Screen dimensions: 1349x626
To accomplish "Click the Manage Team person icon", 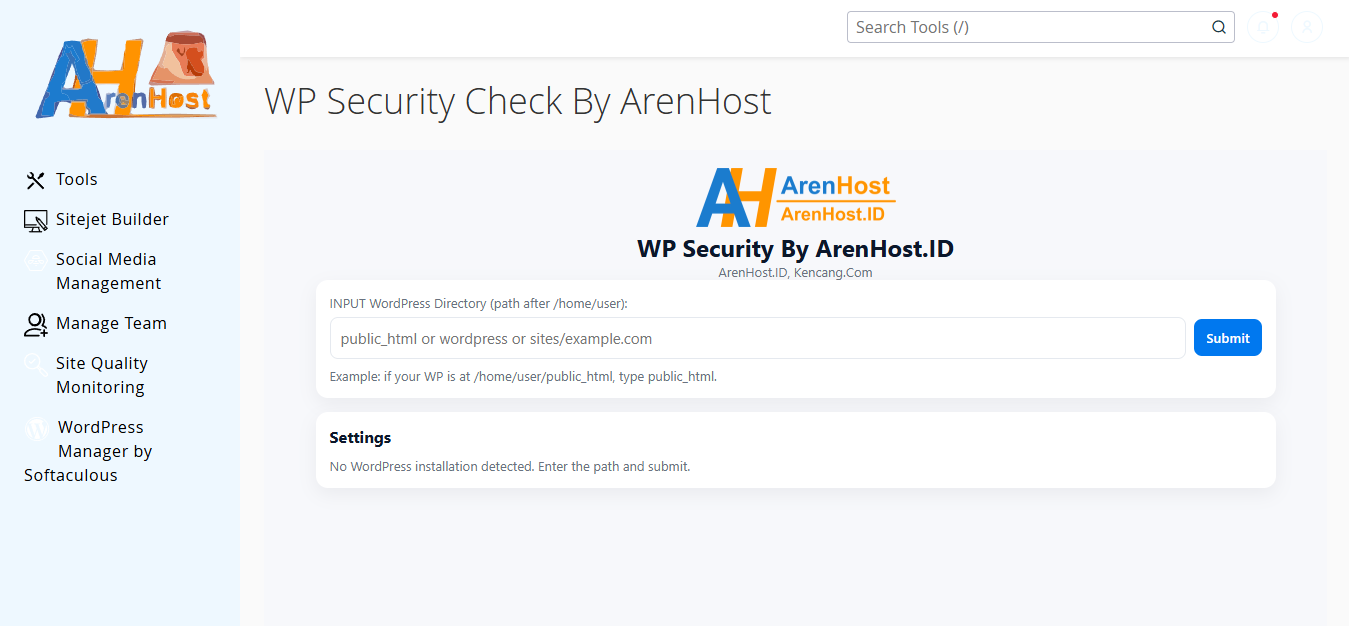I will pos(36,324).
